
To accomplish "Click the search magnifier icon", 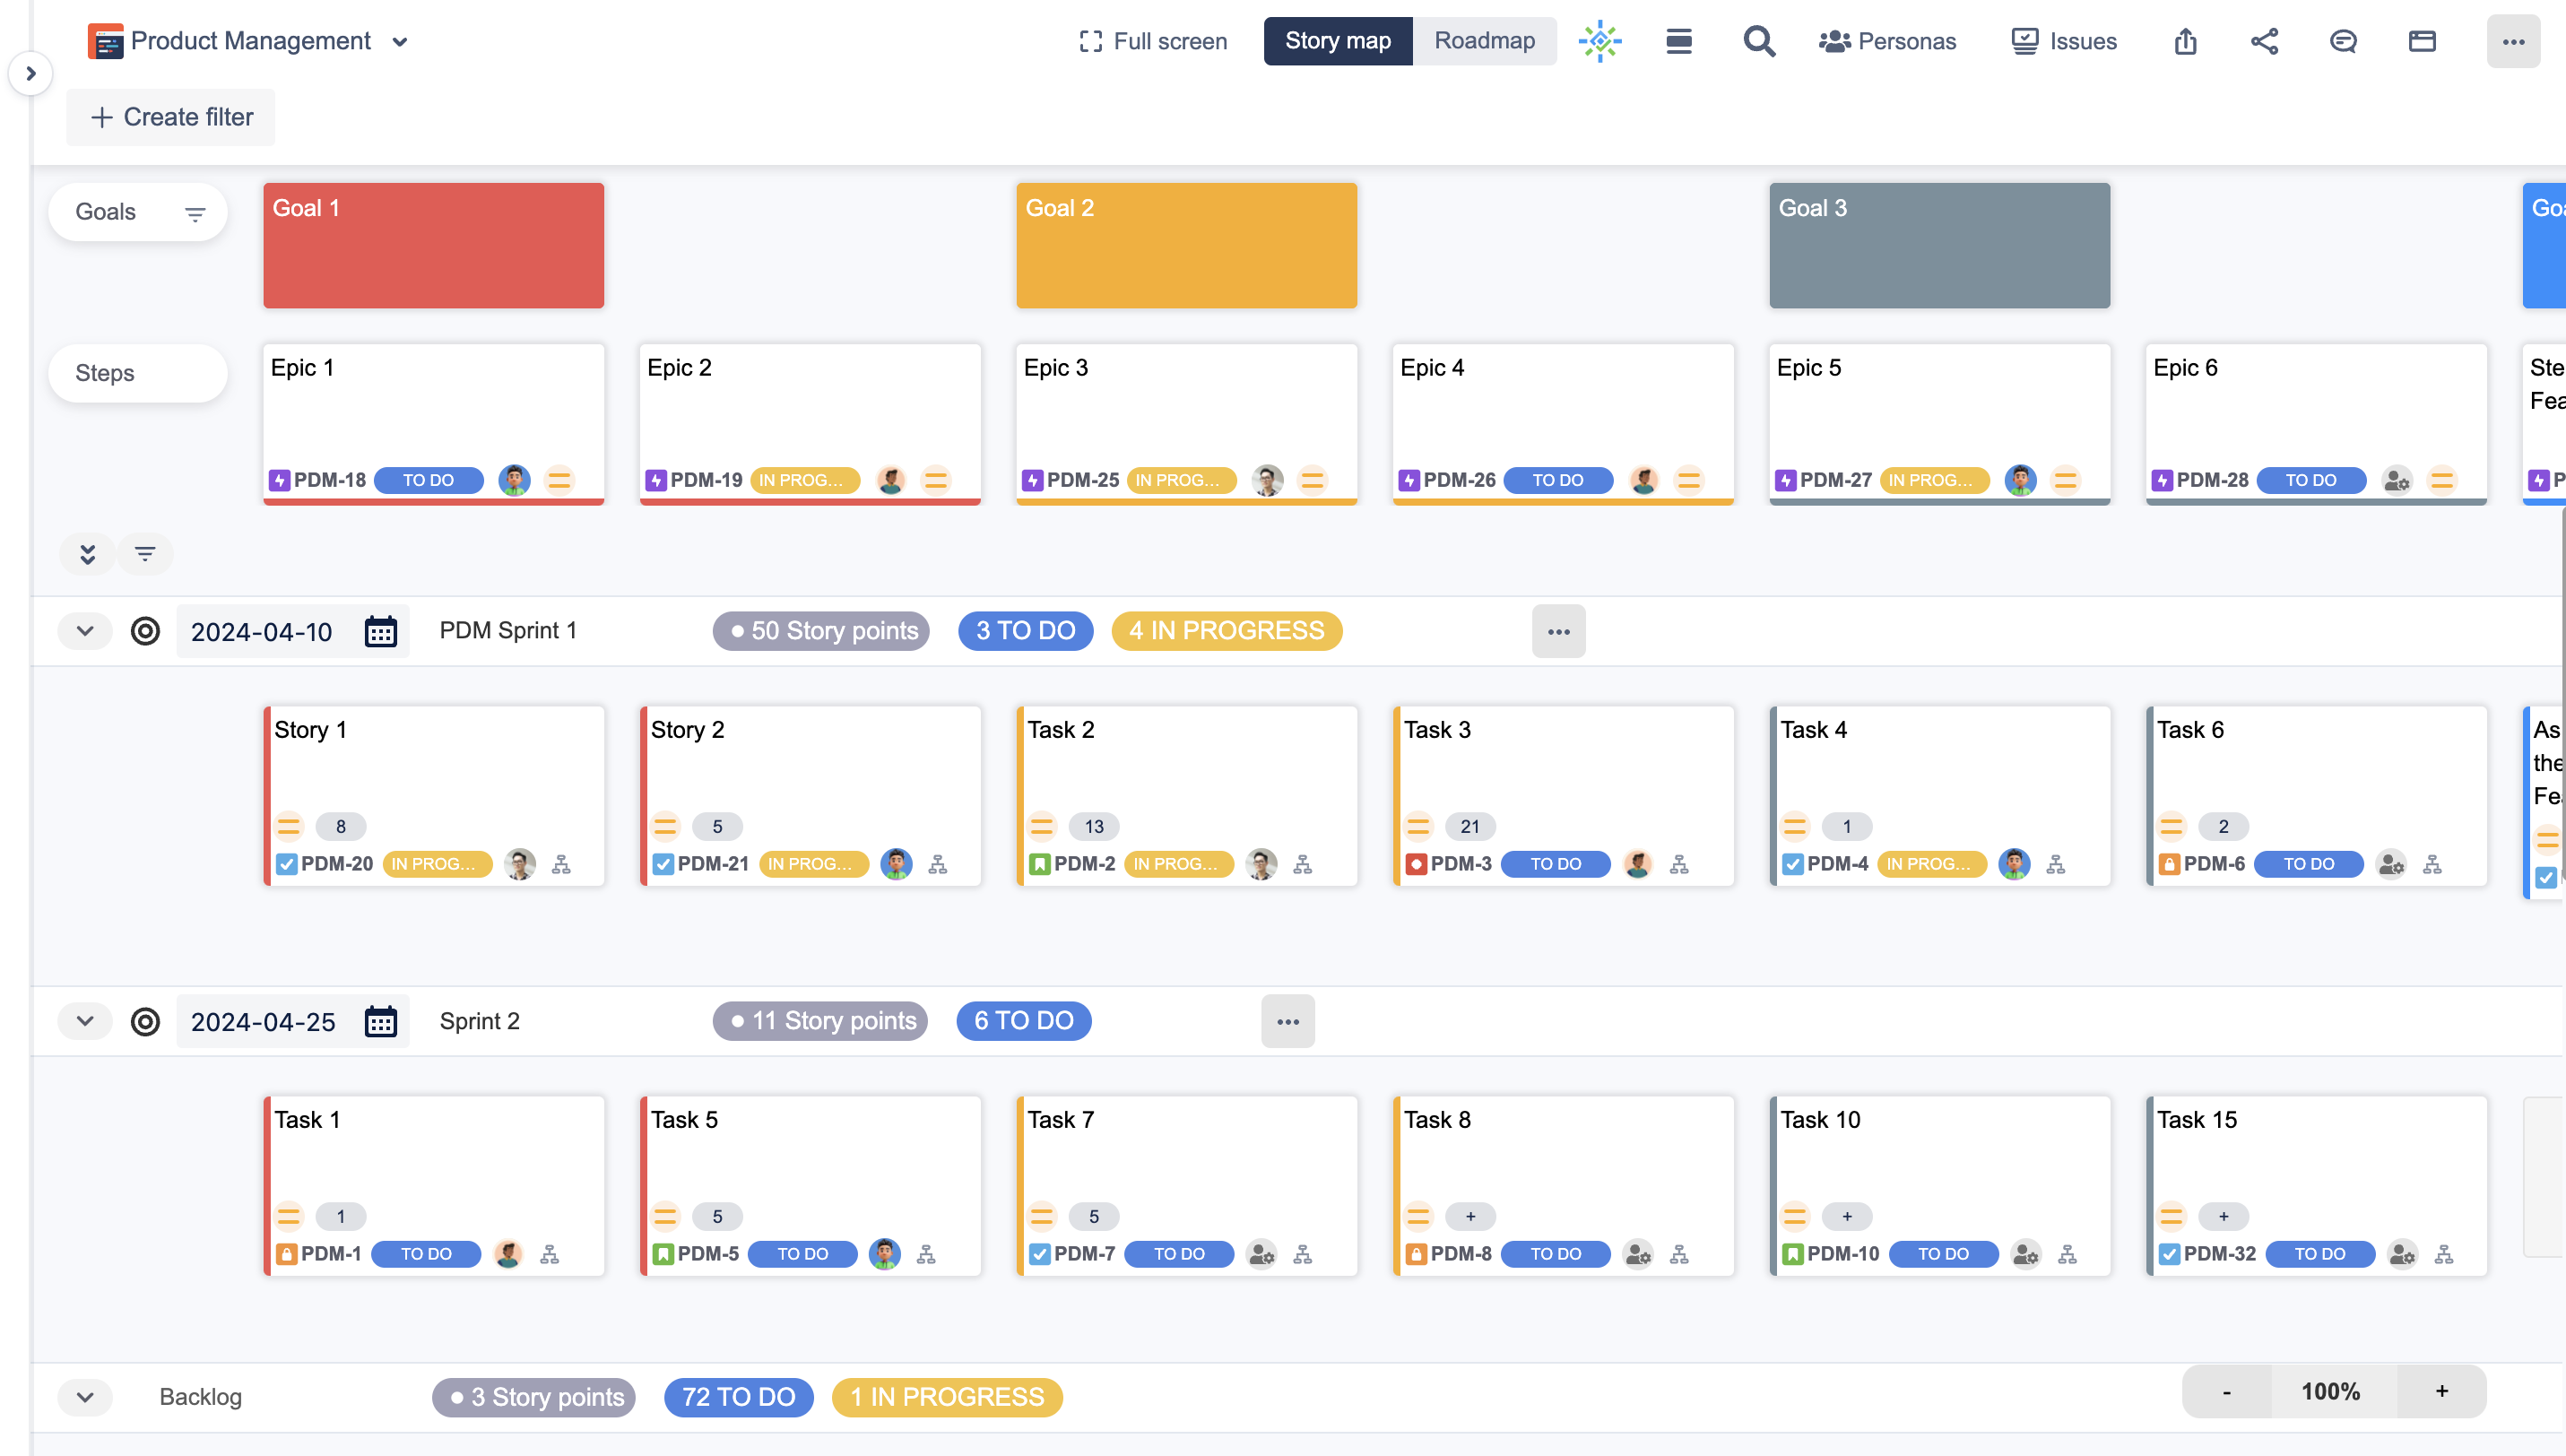I will pyautogui.click(x=1759, y=41).
